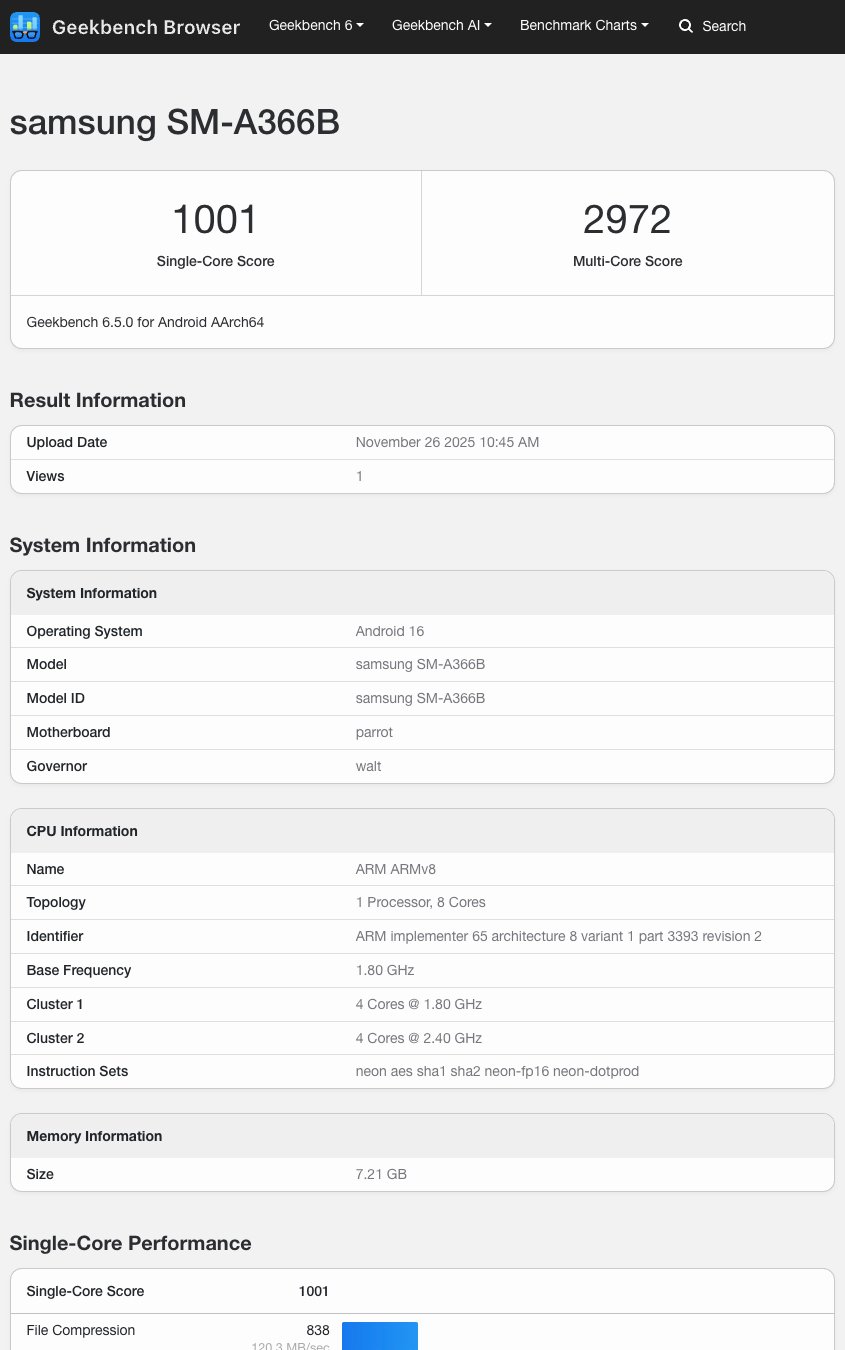
Task: Open the Geekbench AI dropdown menu
Action: point(441,25)
